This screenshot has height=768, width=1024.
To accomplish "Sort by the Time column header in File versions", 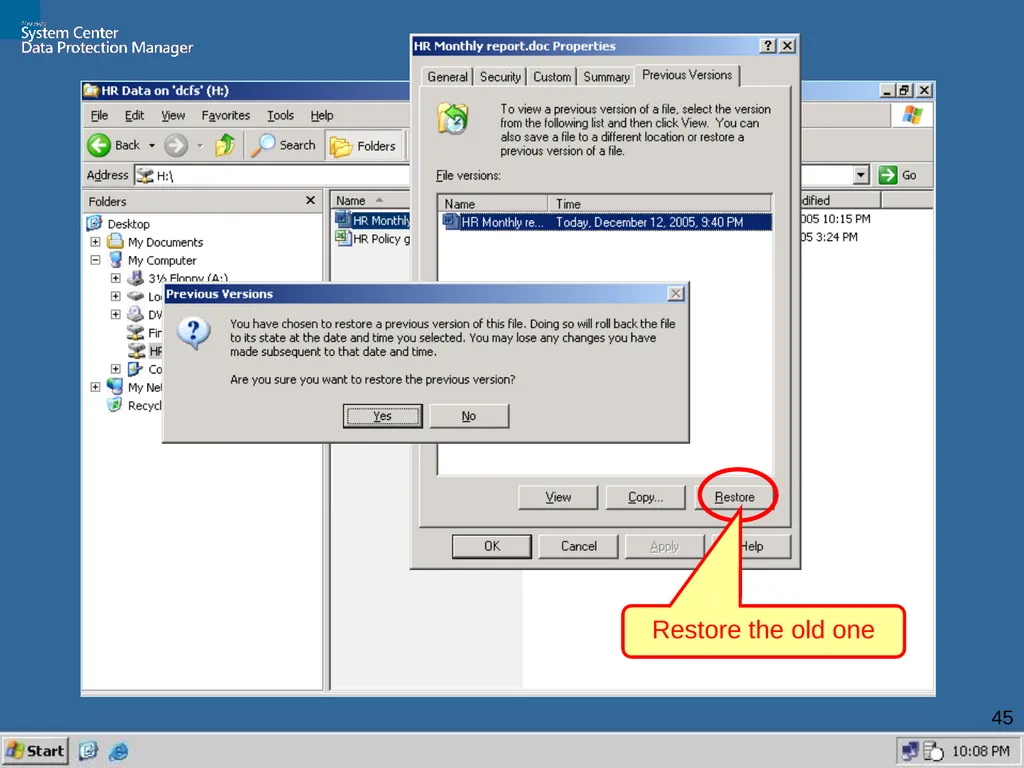I will coord(660,204).
